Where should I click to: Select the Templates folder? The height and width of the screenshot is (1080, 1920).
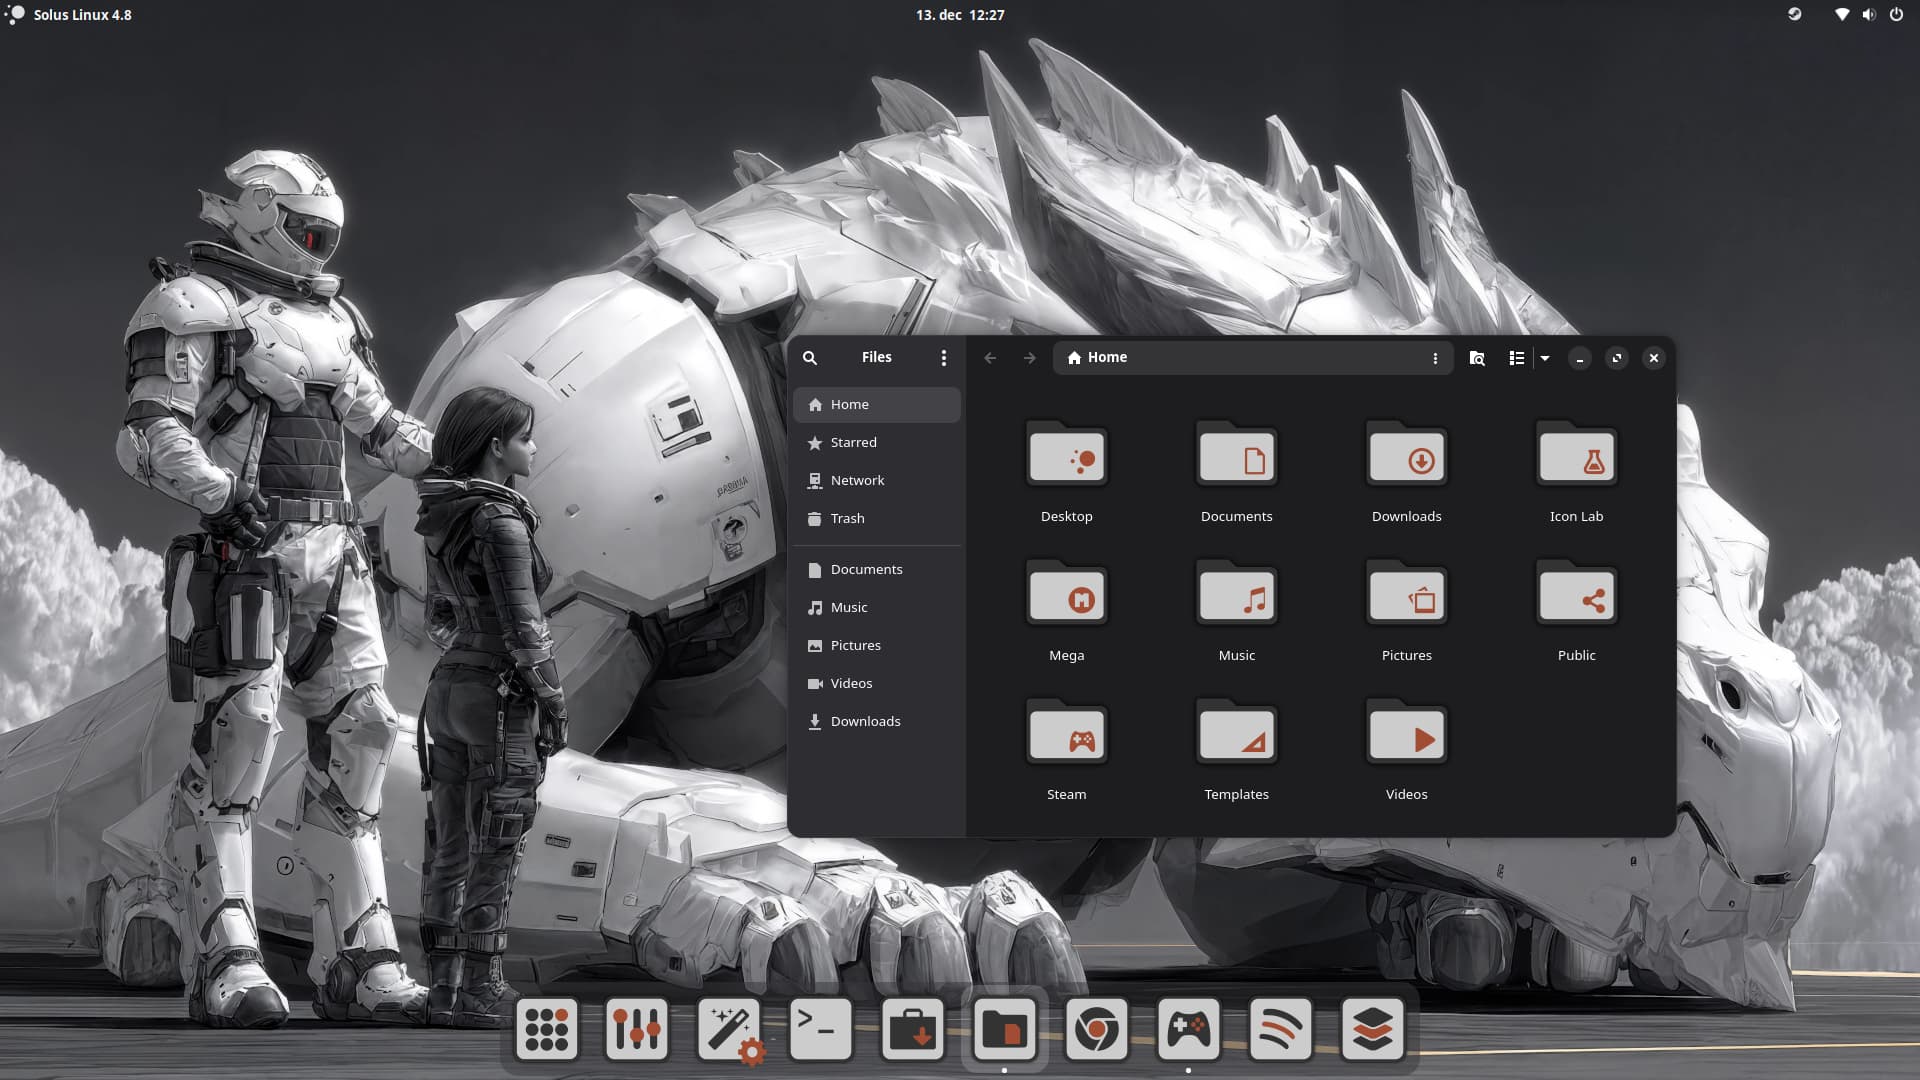click(x=1236, y=737)
